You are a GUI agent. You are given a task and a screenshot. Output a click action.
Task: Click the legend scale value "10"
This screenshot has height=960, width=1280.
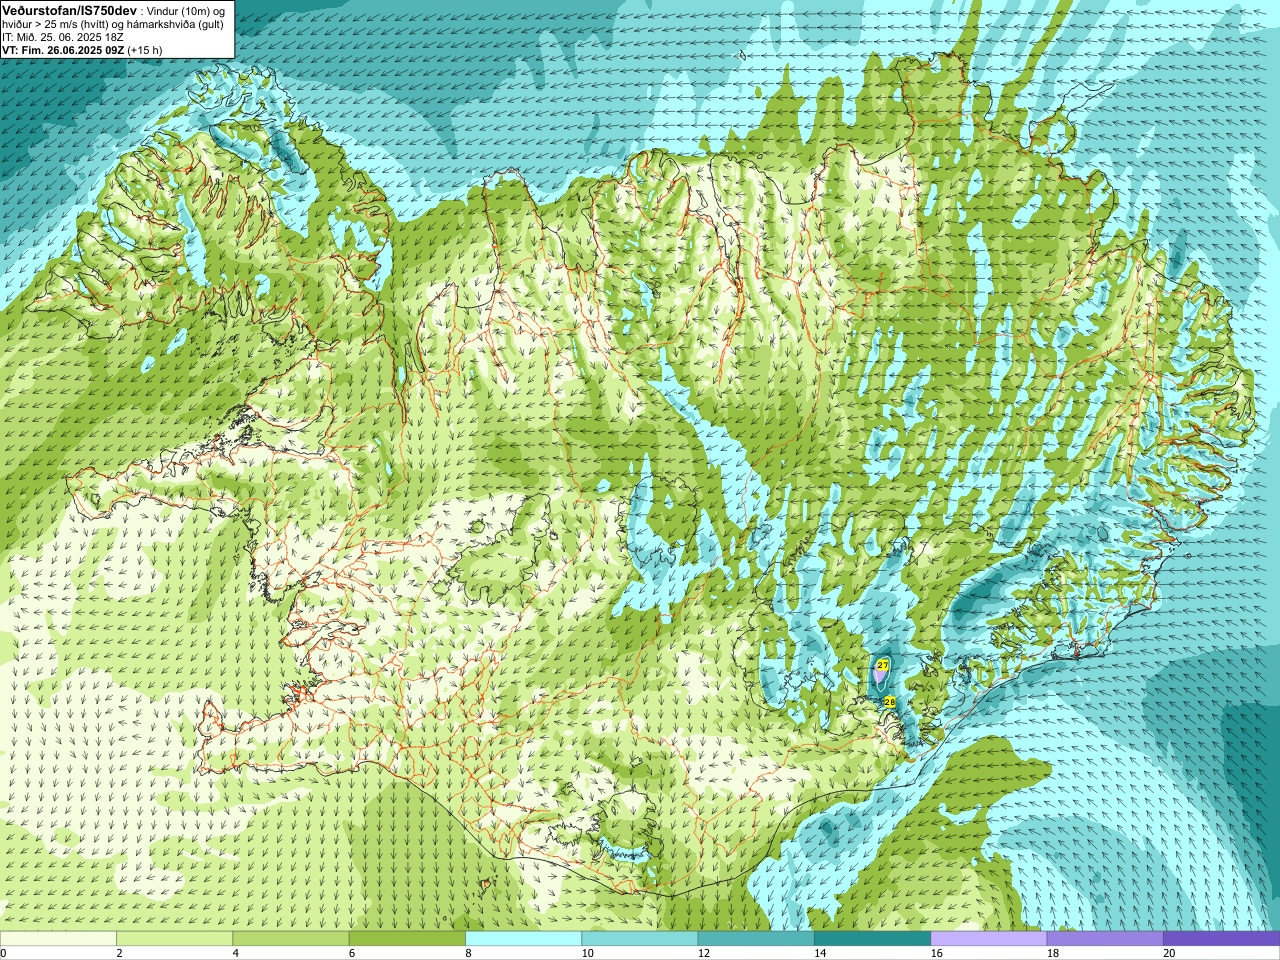click(587, 953)
